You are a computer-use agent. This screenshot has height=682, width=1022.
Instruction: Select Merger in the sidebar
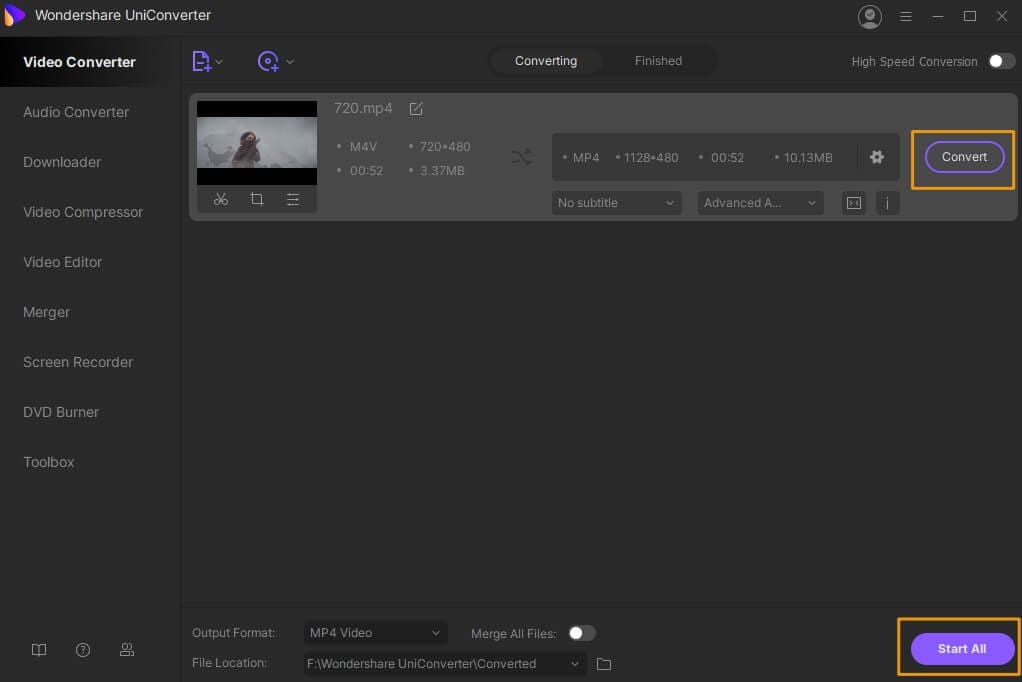click(x=46, y=312)
